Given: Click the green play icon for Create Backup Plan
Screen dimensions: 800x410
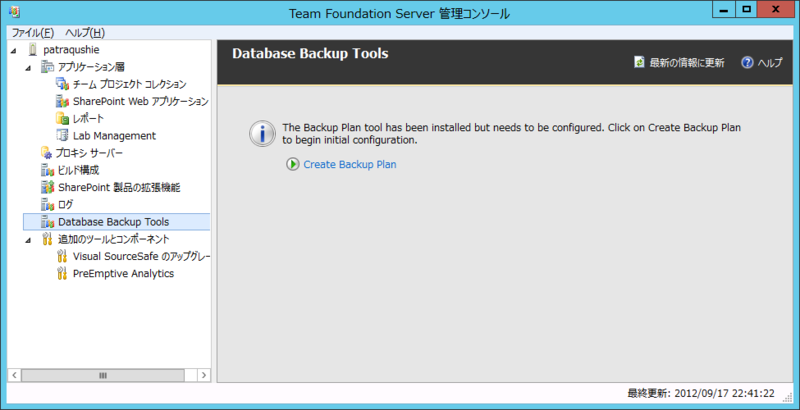Looking at the screenshot, I should [x=293, y=164].
